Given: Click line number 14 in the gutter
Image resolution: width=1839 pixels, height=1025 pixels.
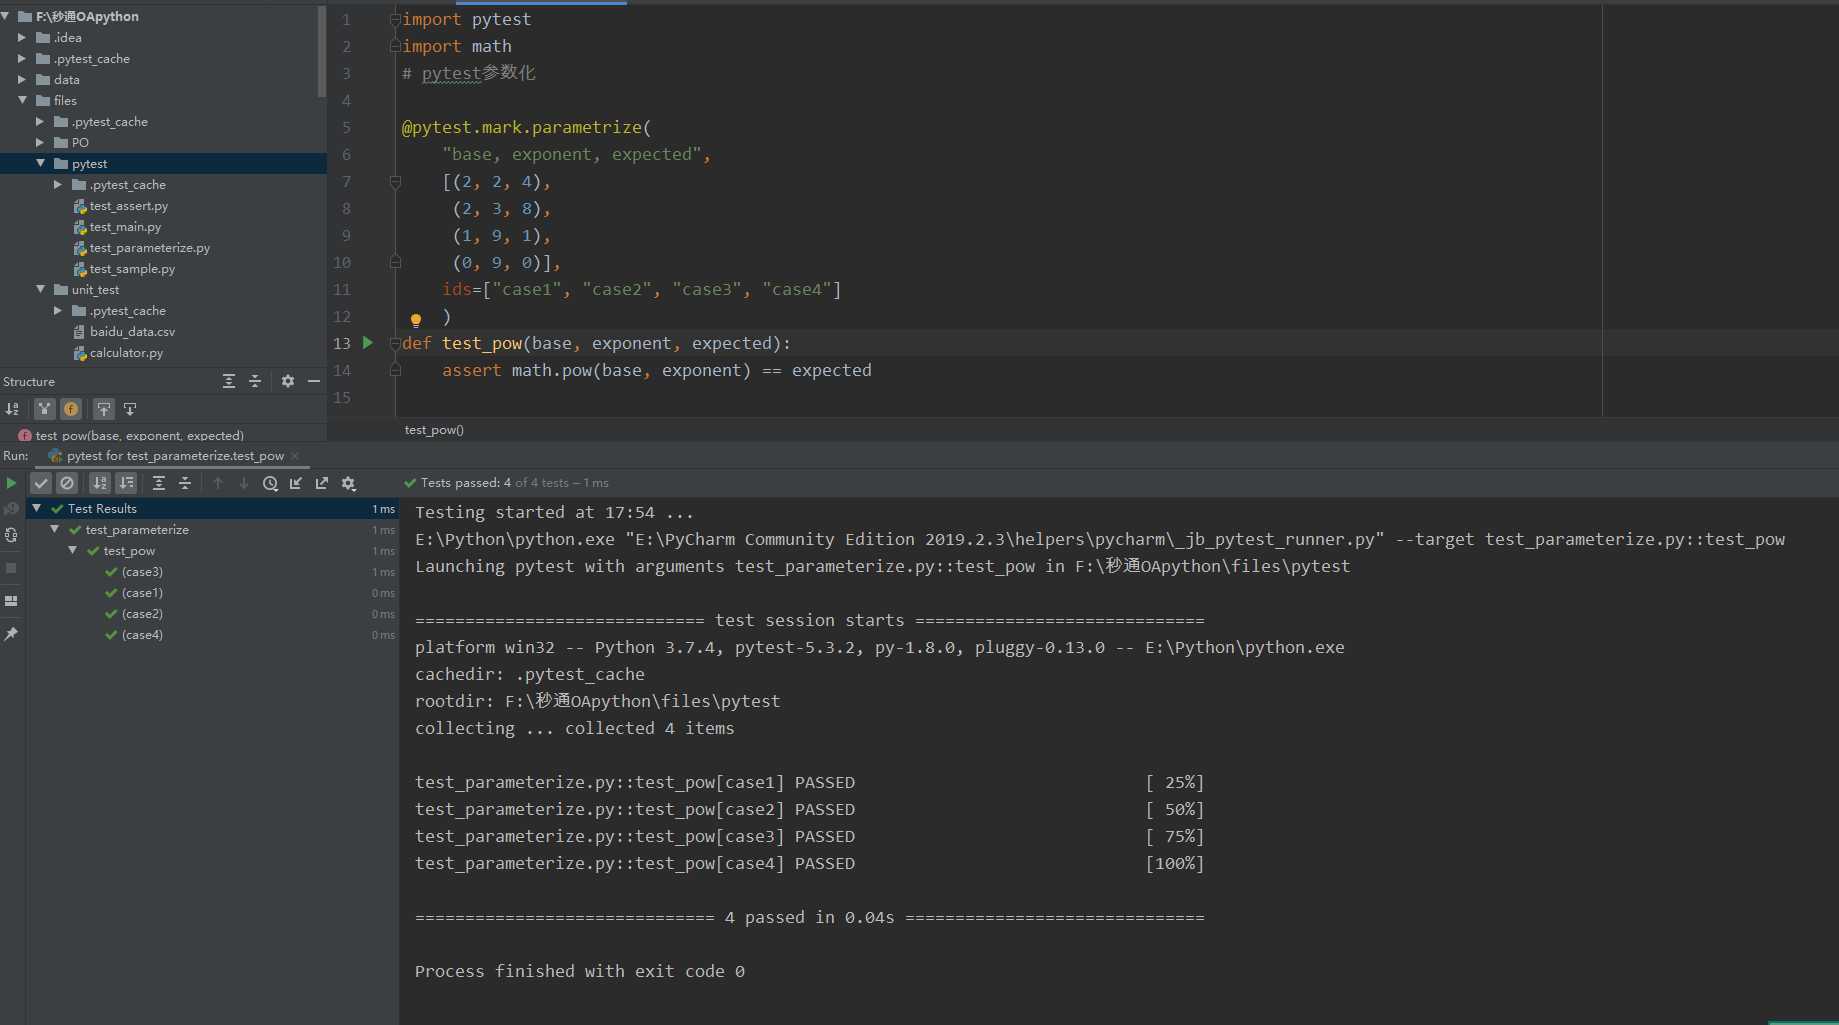Looking at the screenshot, I should [342, 371].
